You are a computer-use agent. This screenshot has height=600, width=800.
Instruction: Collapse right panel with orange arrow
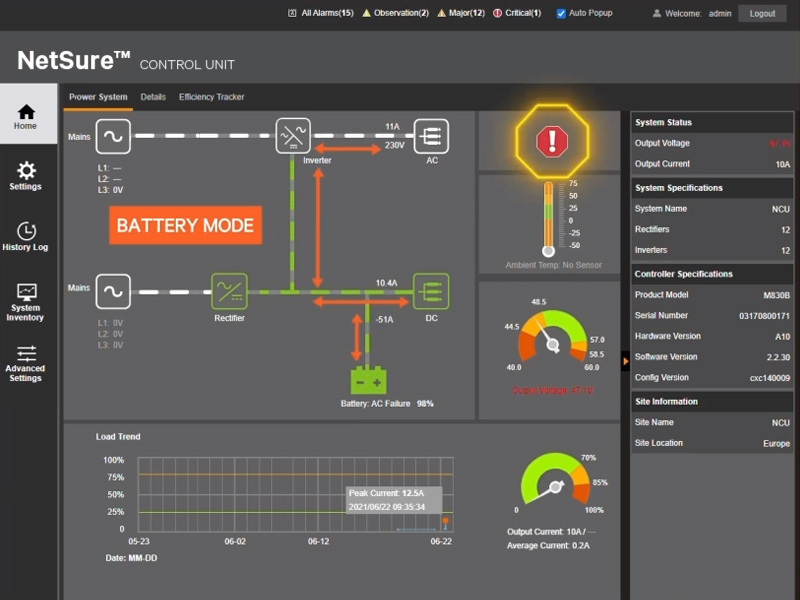[626, 360]
